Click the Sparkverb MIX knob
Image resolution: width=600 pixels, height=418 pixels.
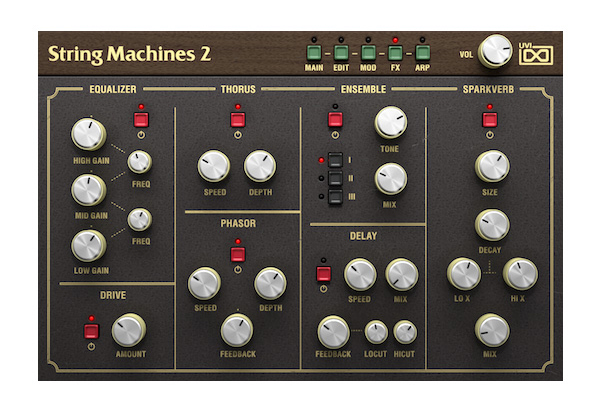coord(492,330)
